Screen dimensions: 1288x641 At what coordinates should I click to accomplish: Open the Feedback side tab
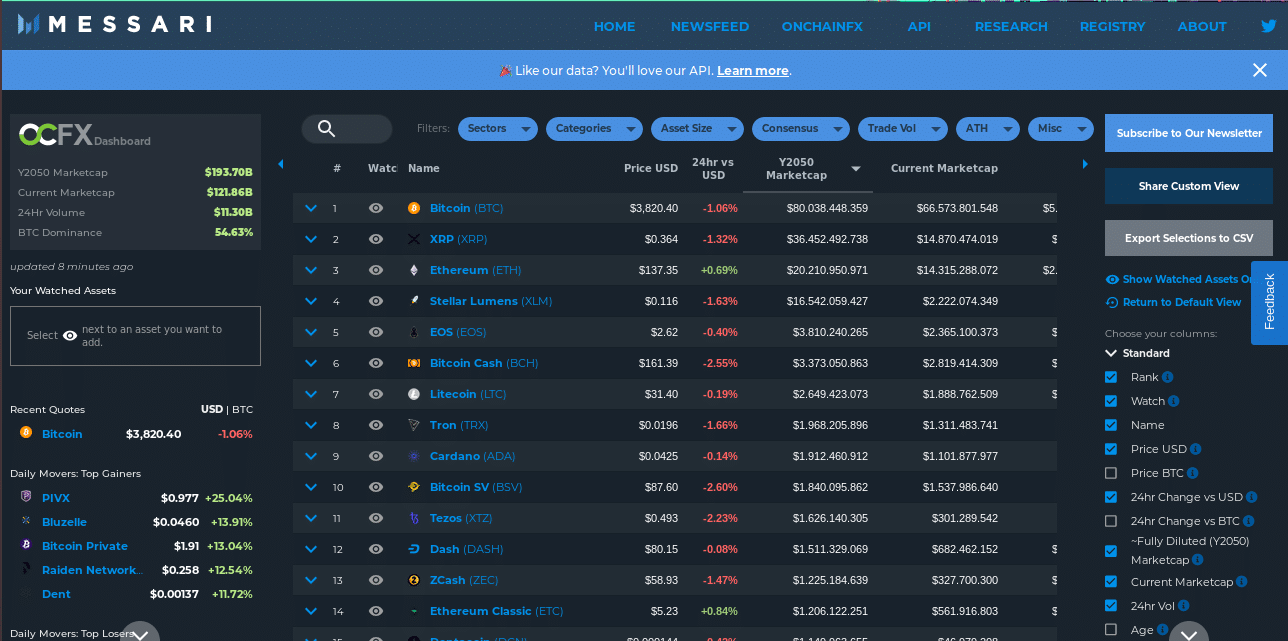click(1270, 303)
